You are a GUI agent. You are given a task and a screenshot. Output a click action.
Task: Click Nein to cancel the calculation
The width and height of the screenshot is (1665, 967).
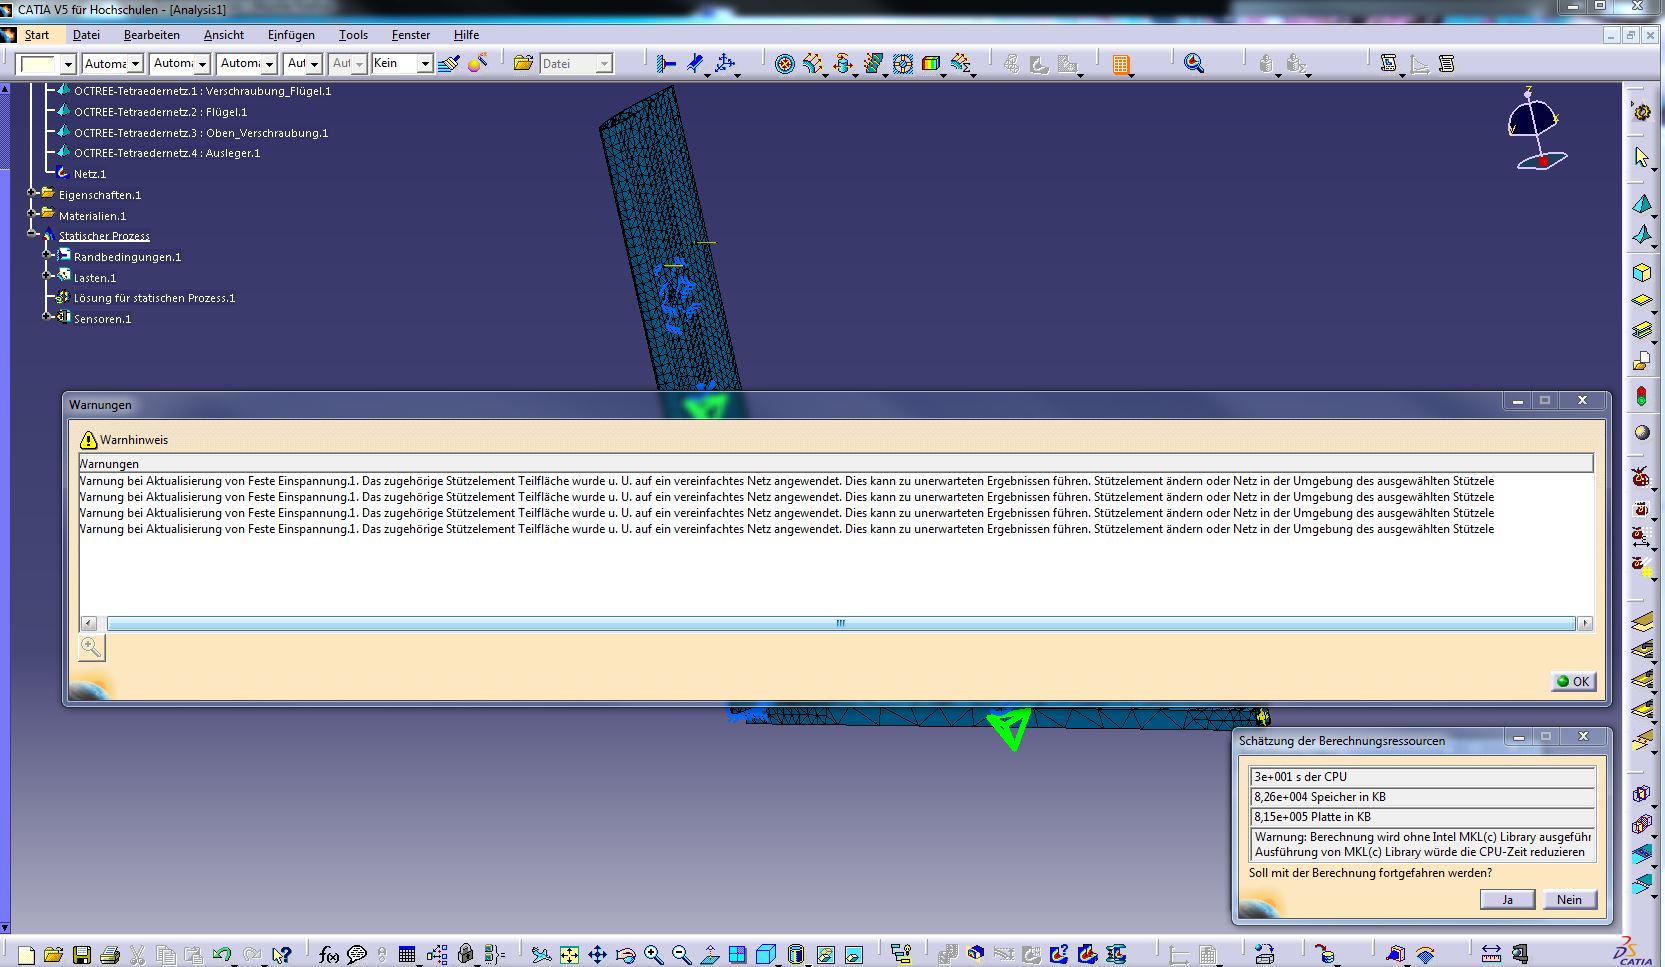coord(1569,899)
